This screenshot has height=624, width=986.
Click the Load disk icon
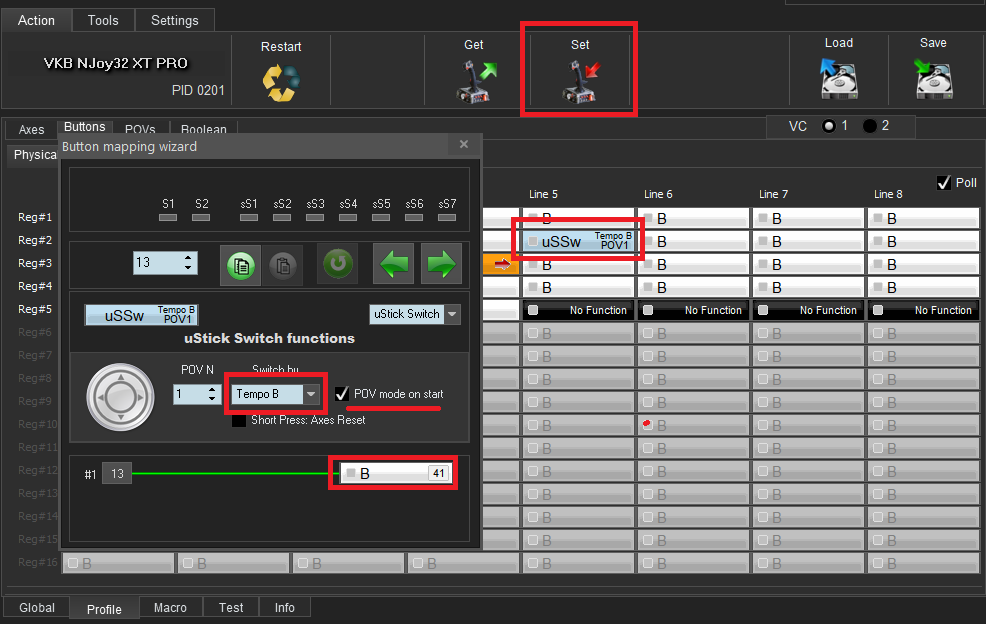tap(838, 79)
